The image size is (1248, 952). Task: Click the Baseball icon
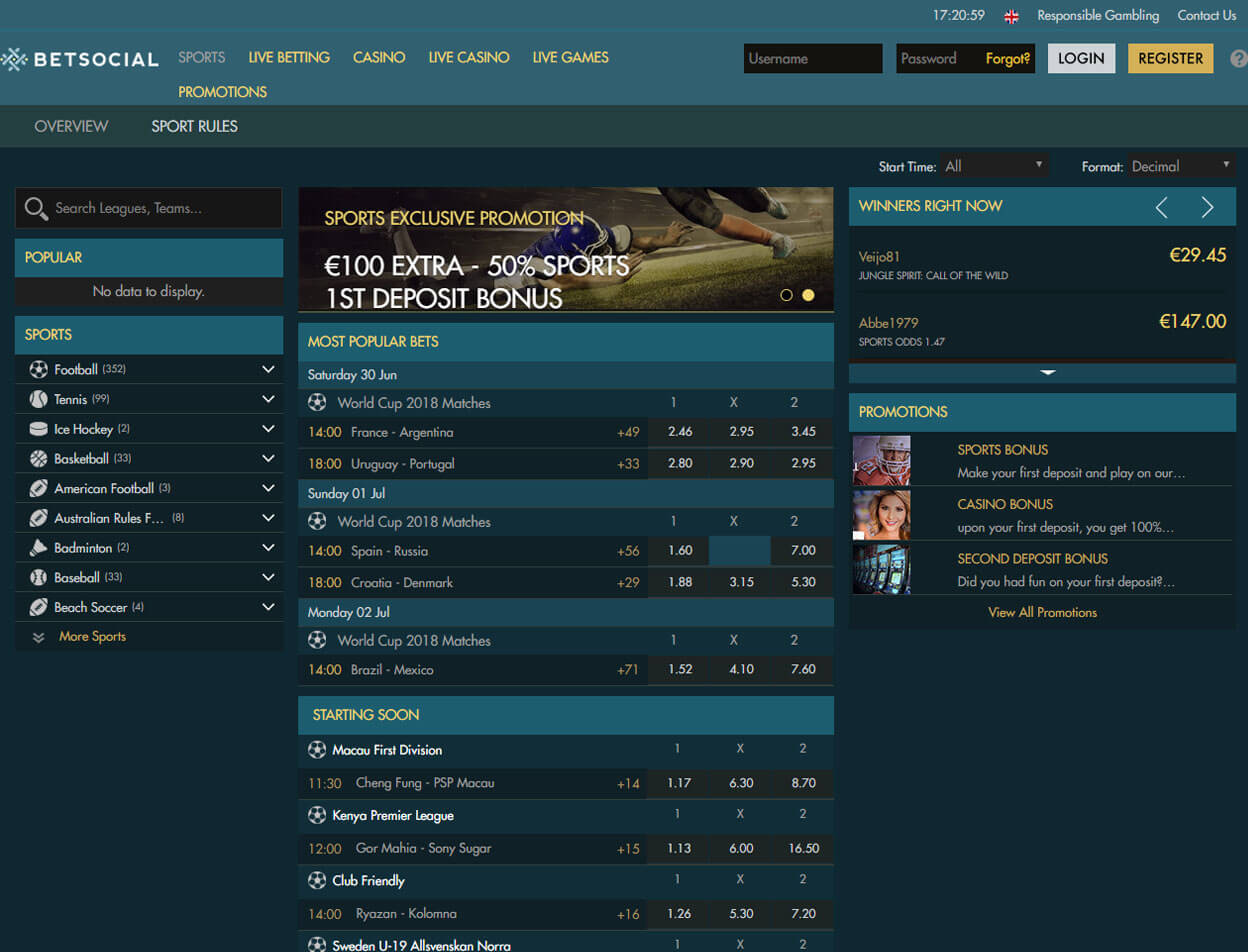point(38,577)
